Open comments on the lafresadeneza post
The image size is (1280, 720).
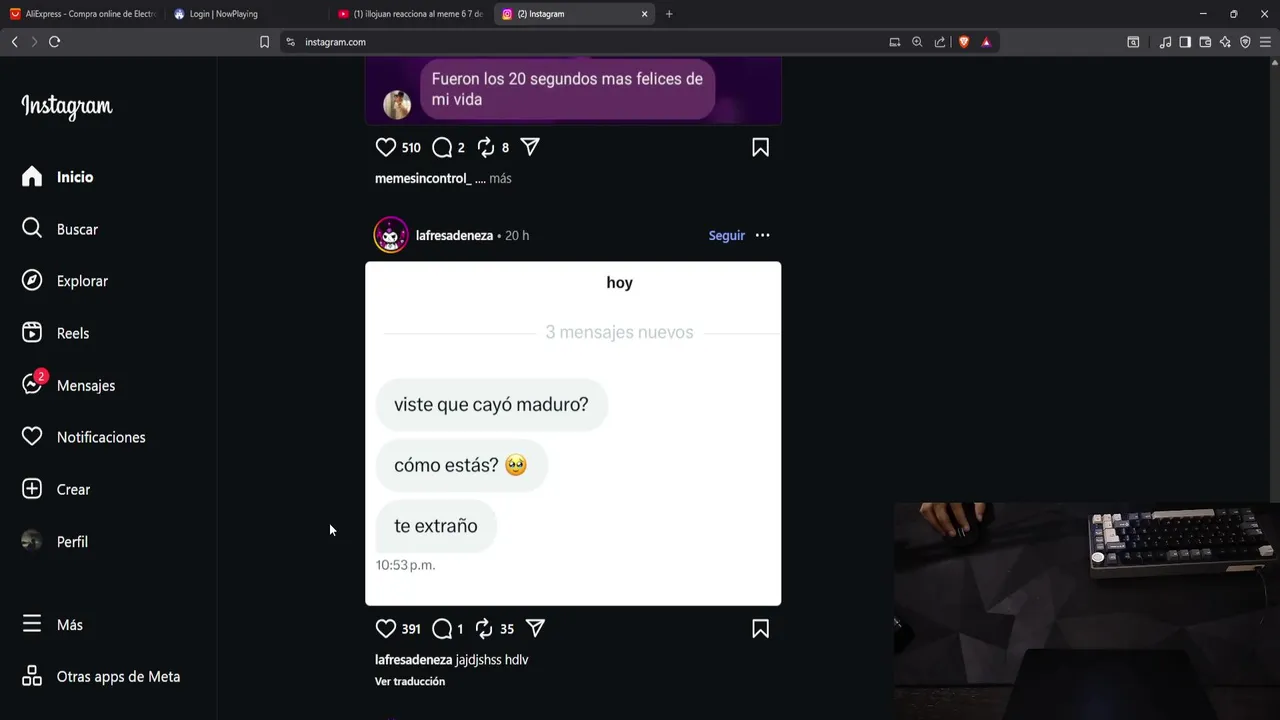442,629
